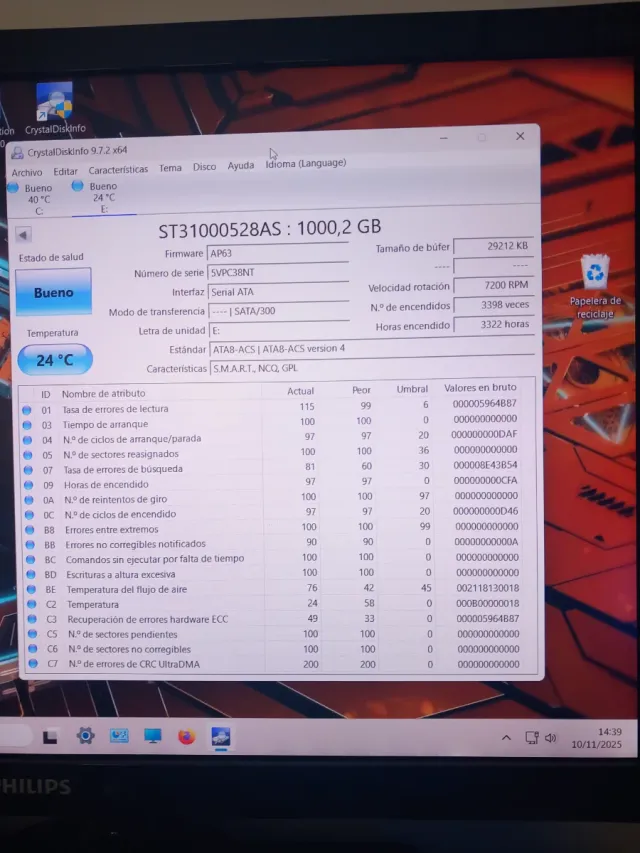Open the Tema menu
Screen dimensions: 640x853
point(170,168)
